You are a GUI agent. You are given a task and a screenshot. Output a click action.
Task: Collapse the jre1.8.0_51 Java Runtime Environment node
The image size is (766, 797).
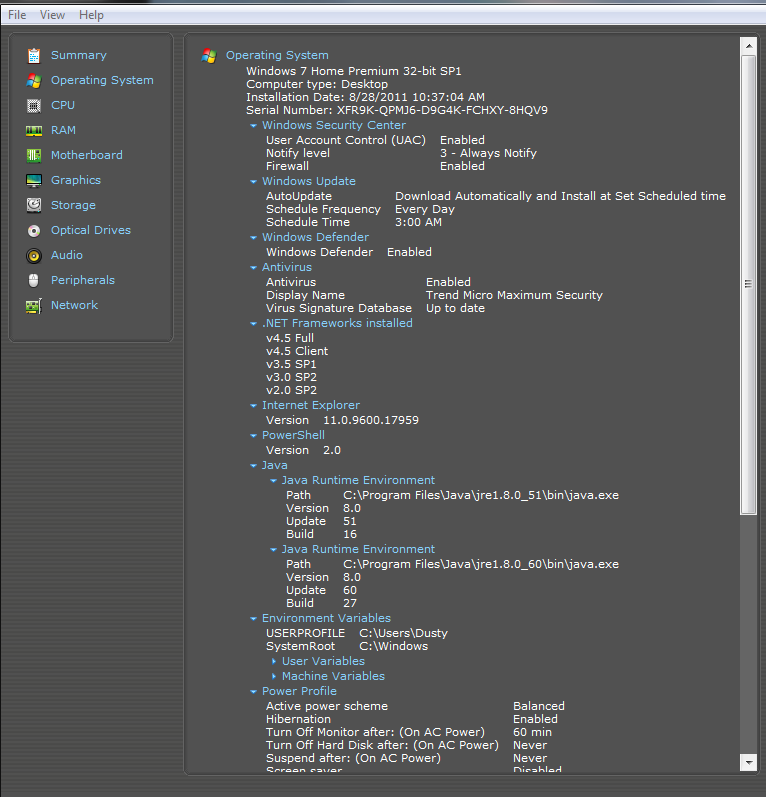click(x=273, y=480)
